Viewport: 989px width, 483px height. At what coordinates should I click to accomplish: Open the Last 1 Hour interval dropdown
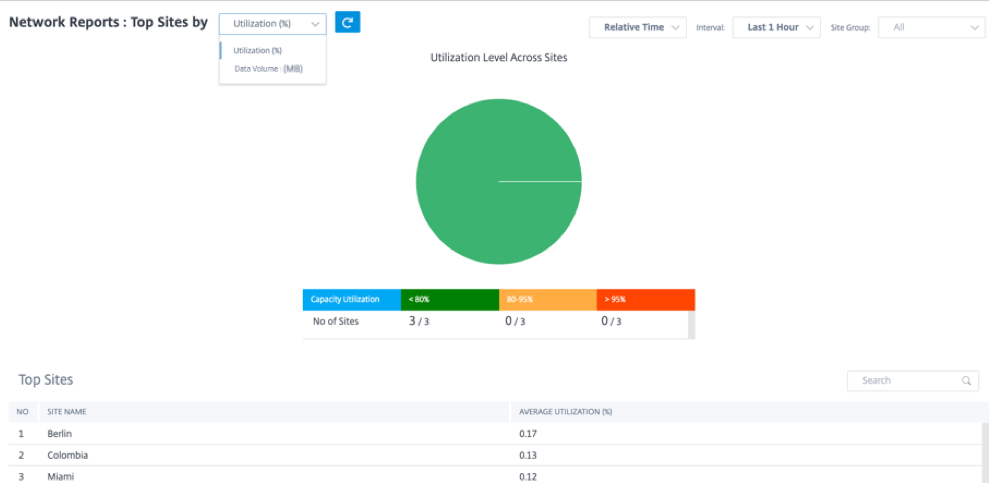pyautogui.click(x=776, y=28)
